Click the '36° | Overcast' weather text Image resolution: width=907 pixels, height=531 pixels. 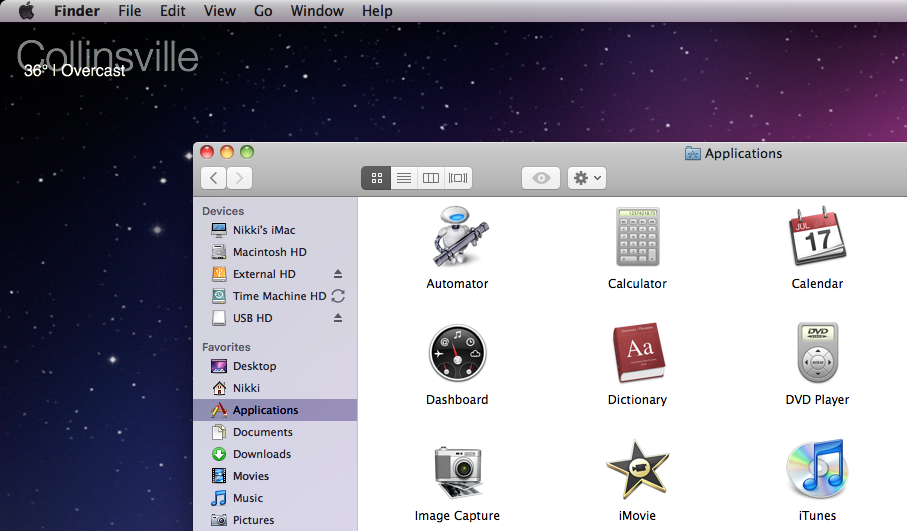coord(75,71)
